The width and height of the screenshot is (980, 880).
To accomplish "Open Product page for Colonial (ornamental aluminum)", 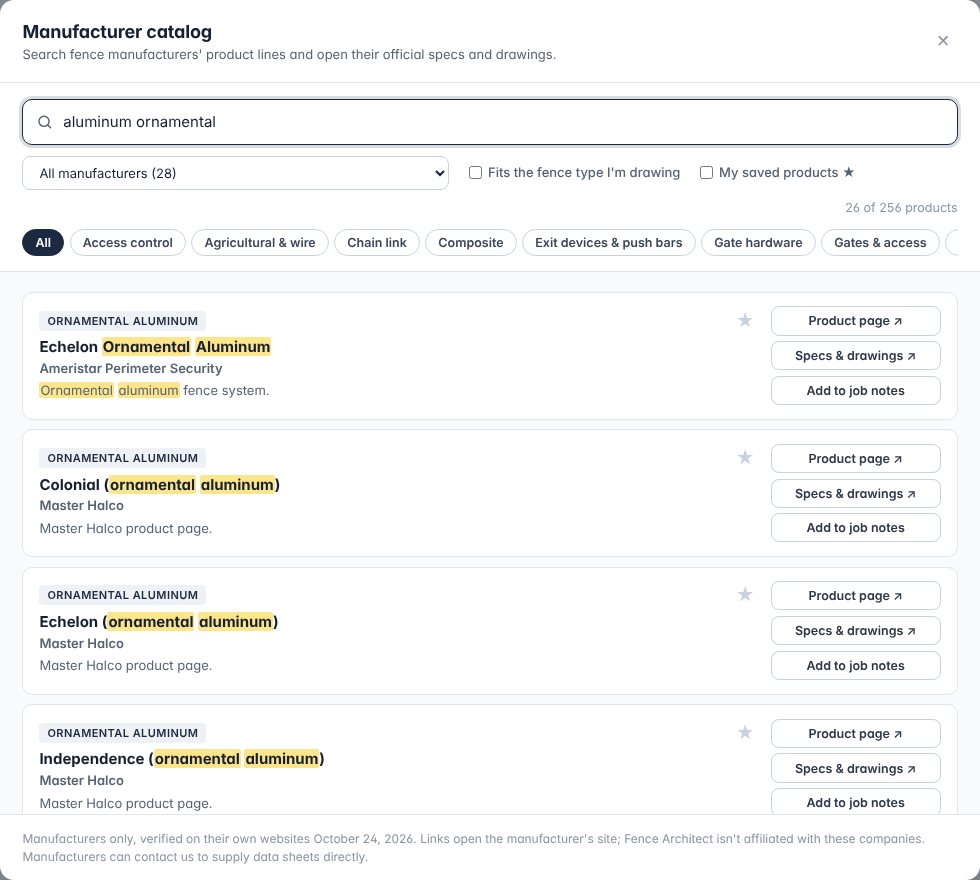I will pyautogui.click(x=856, y=459).
